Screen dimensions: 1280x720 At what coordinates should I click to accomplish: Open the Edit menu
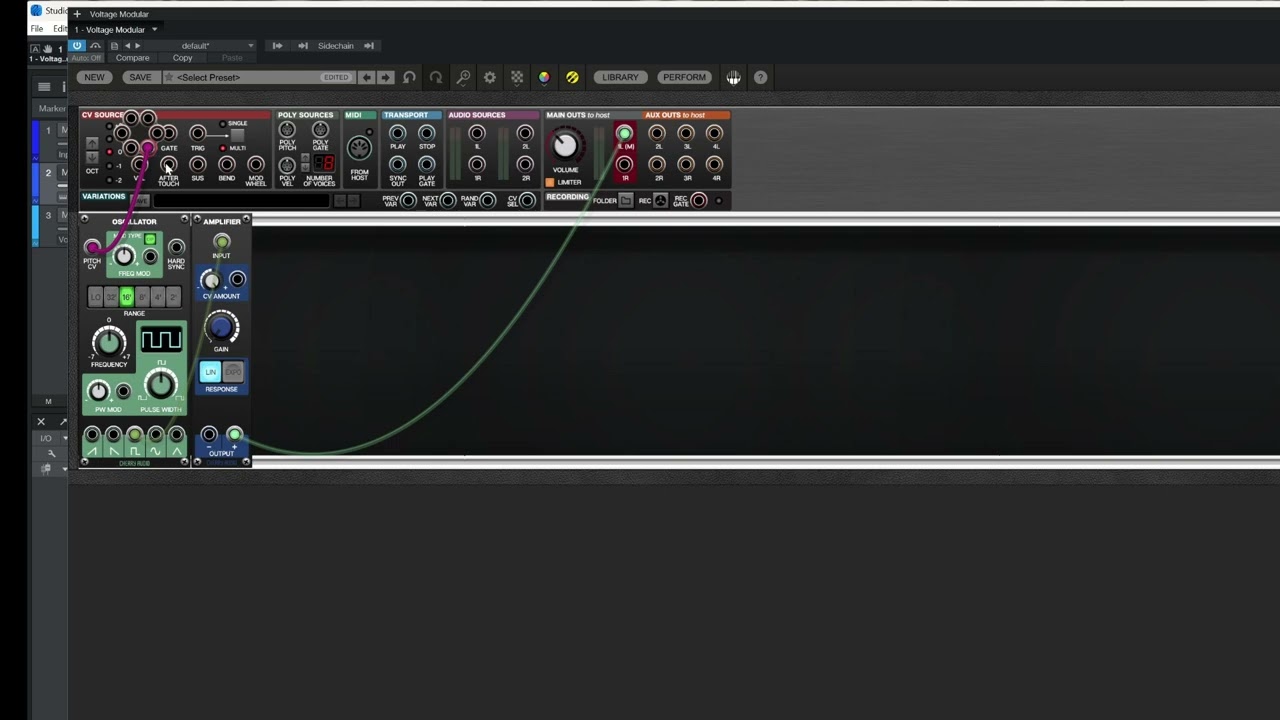click(60, 29)
